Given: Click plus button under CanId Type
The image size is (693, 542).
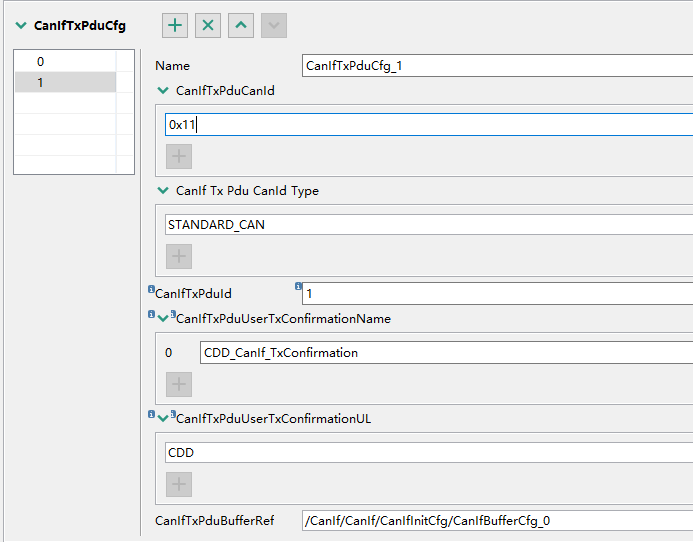Looking at the screenshot, I should pyautogui.click(x=179, y=256).
